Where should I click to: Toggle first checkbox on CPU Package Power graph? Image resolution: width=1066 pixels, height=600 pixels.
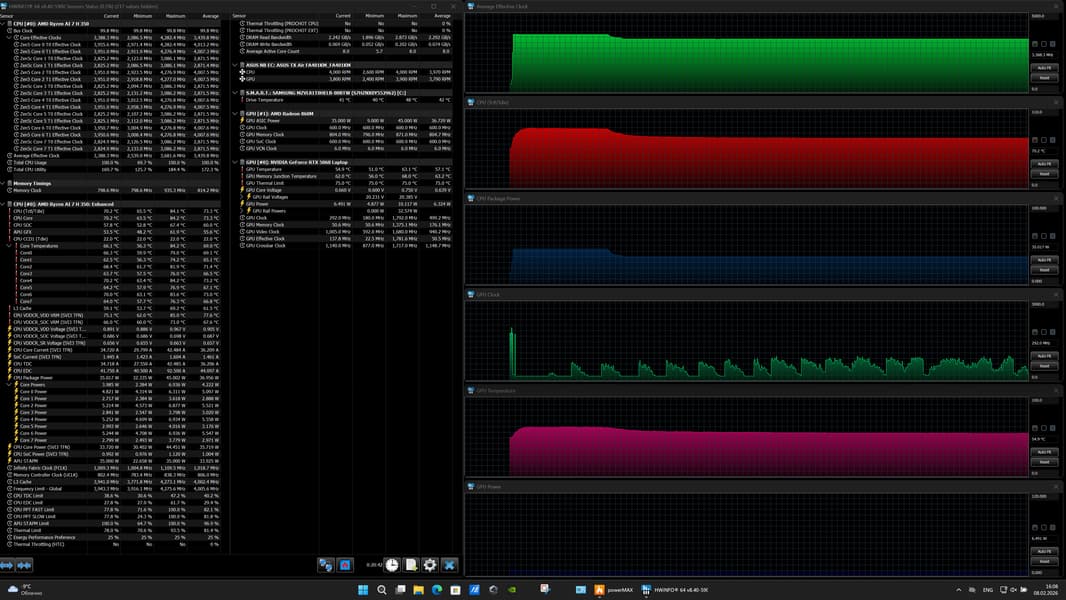pyautogui.click(x=1035, y=236)
